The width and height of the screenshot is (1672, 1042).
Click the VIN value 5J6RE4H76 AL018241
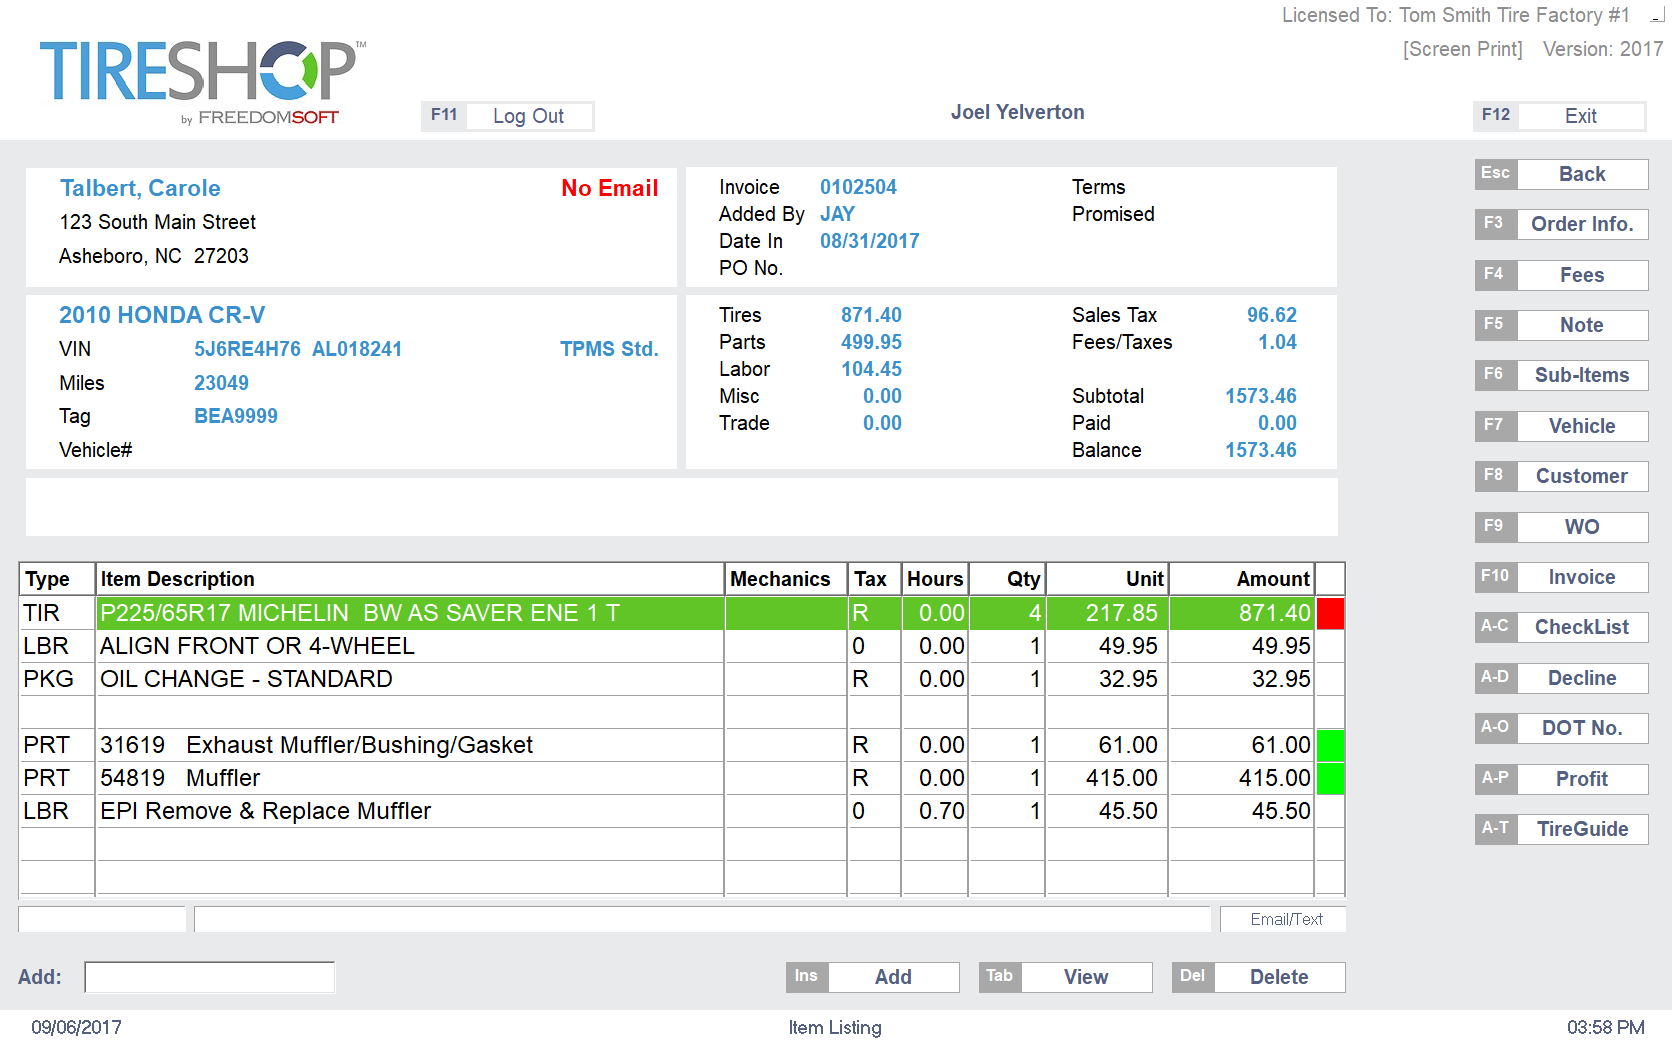click(298, 349)
